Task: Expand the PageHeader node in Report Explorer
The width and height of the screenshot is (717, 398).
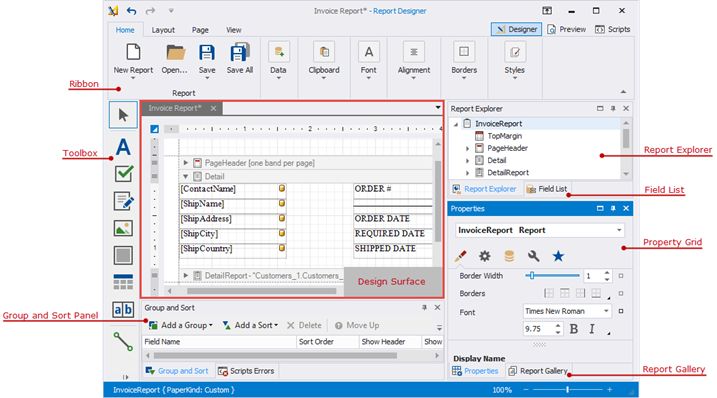Action: 467,148
